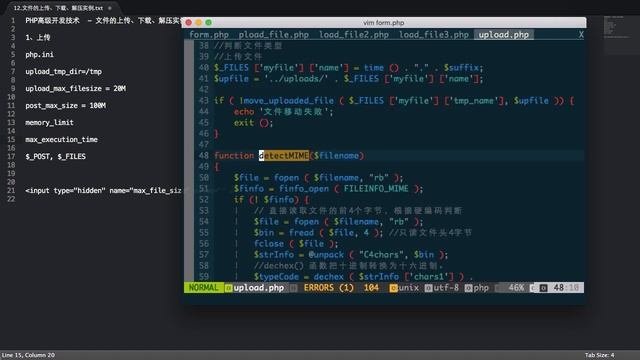This screenshot has height=360, width=640.
Task: Click the red close button of vim window
Action: point(189,22)
